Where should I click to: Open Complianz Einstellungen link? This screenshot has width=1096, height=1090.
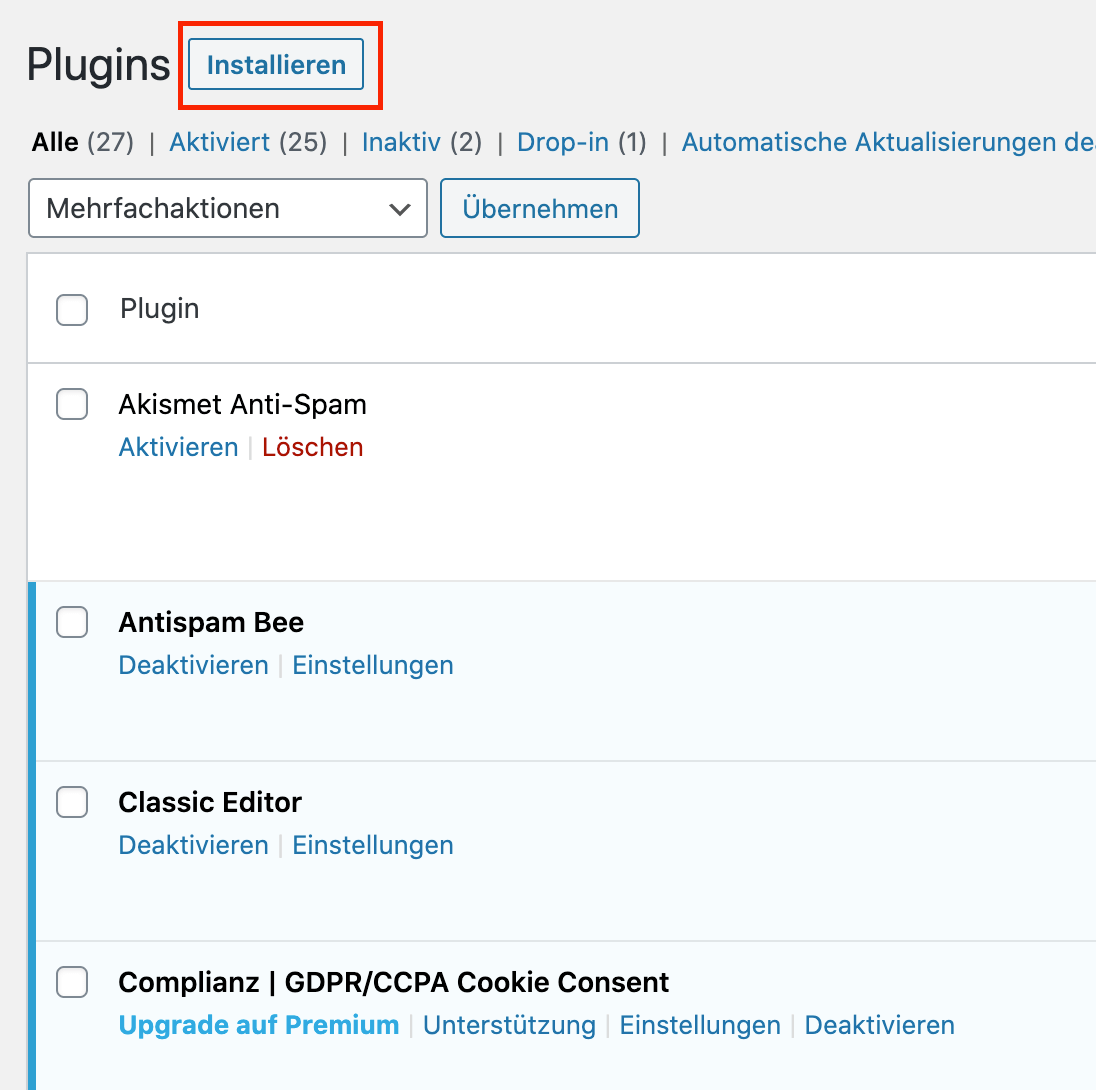click(x=700, y=1025)
